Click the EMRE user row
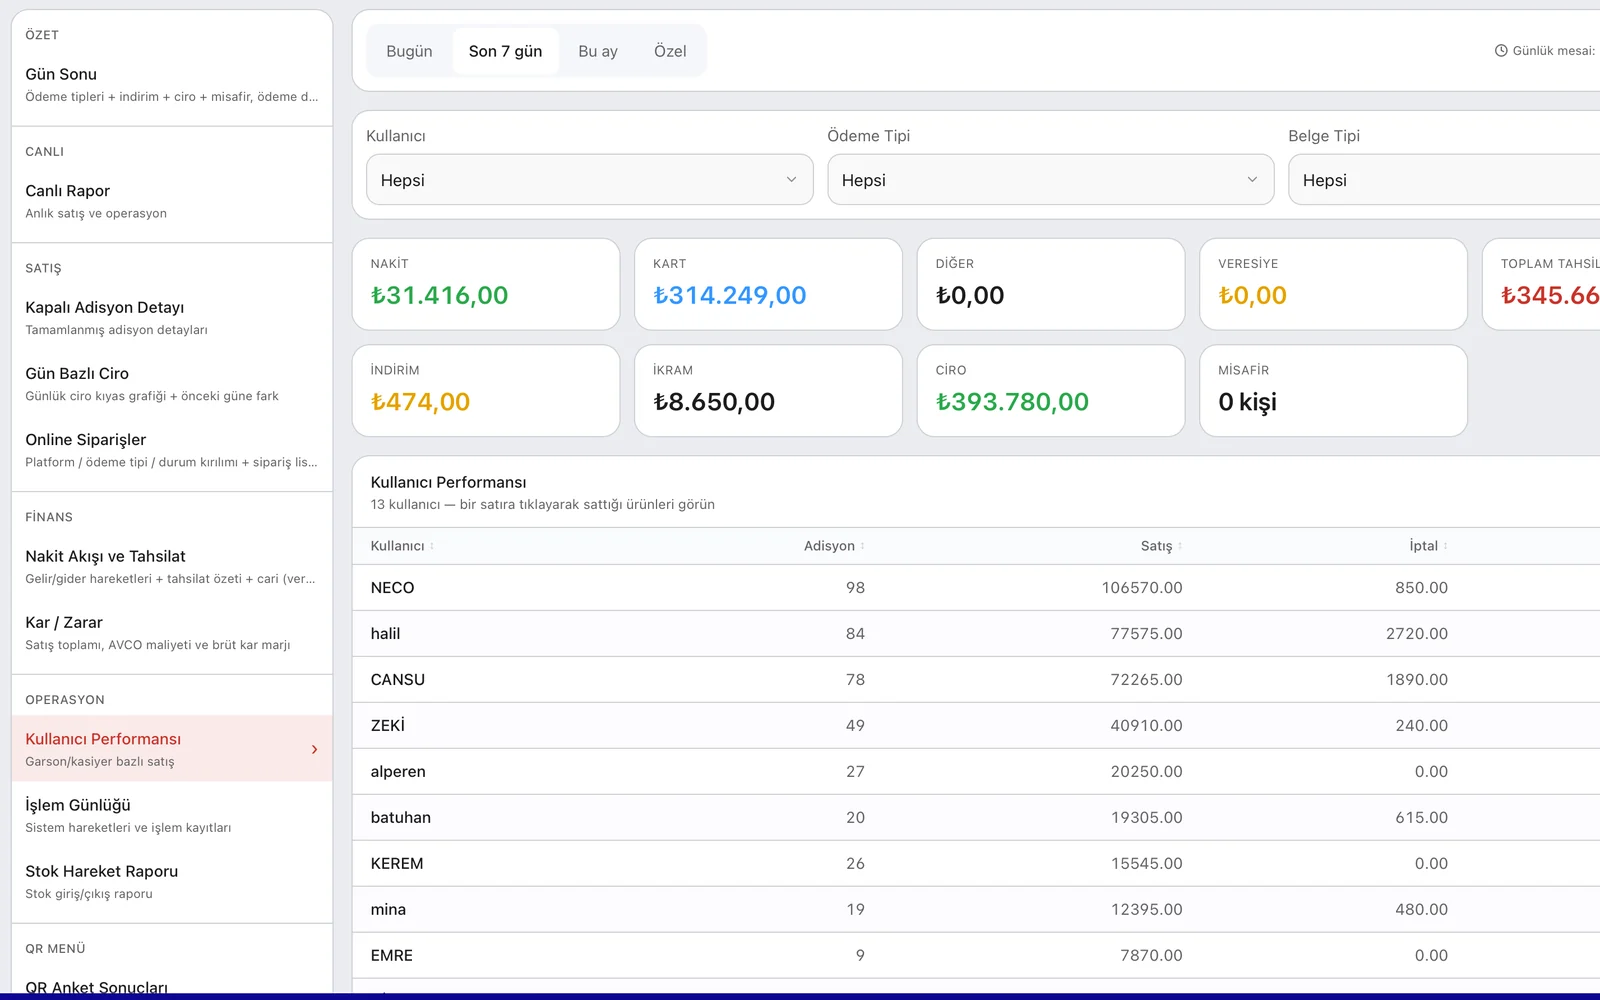1600x1000 pixels. pos(976,956)
